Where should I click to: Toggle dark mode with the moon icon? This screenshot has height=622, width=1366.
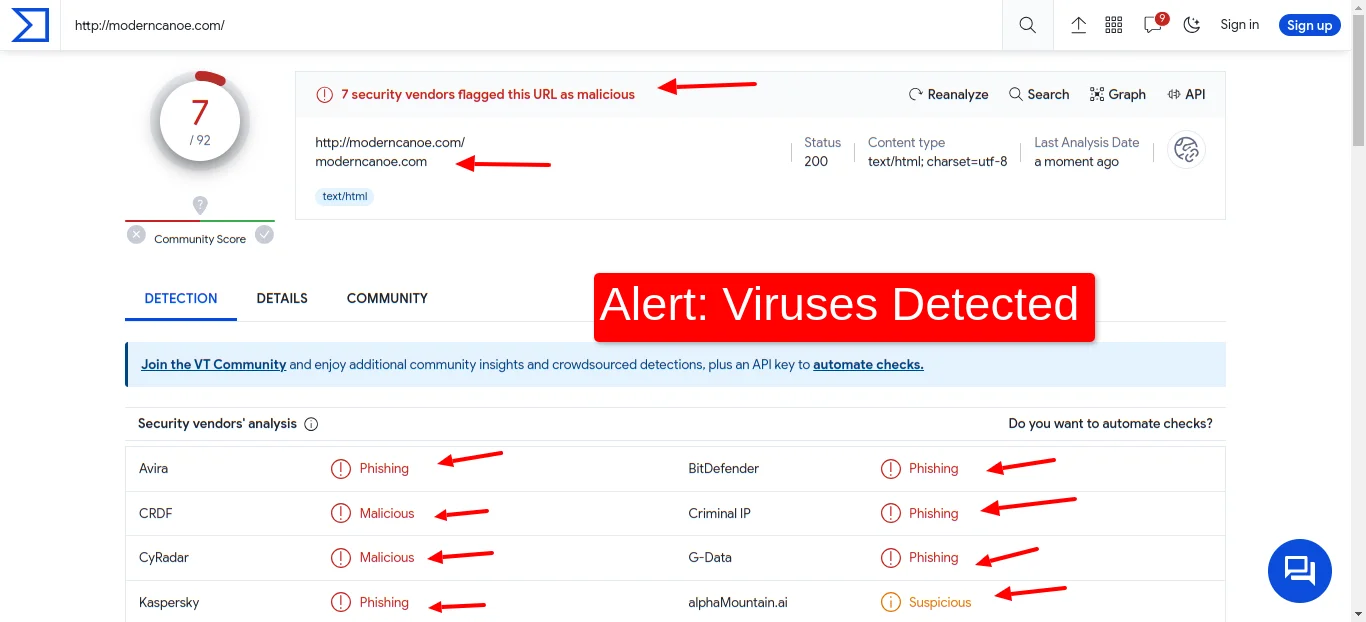pyautogui.click(x=1191, y=24)
